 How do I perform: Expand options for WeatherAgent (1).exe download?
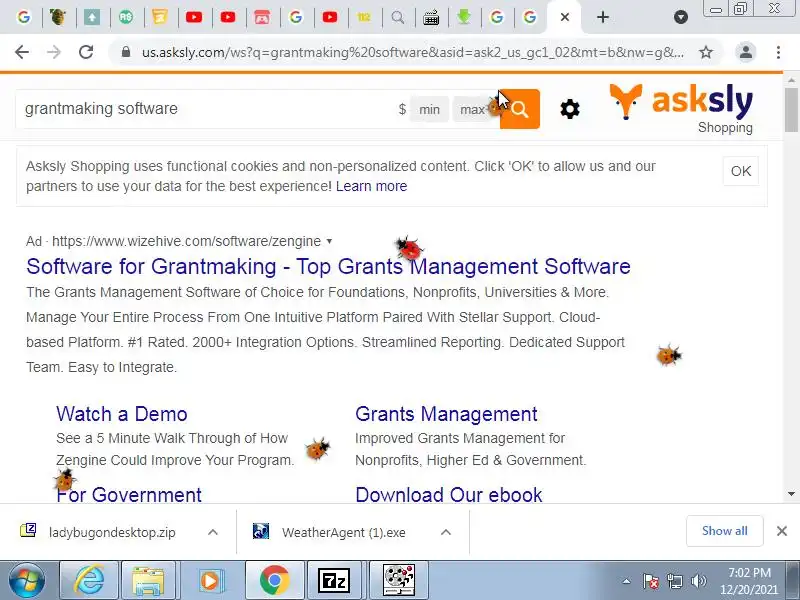pyautogui.click(x=445, y=532)
